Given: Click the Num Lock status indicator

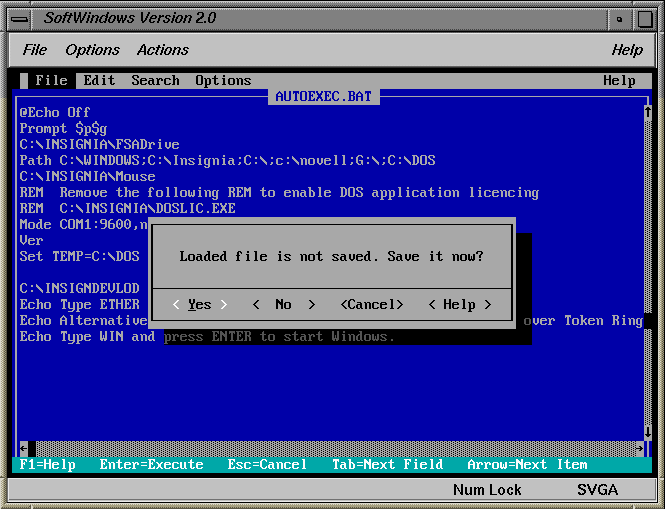Looking at the screenshot, I should point(487,490).
